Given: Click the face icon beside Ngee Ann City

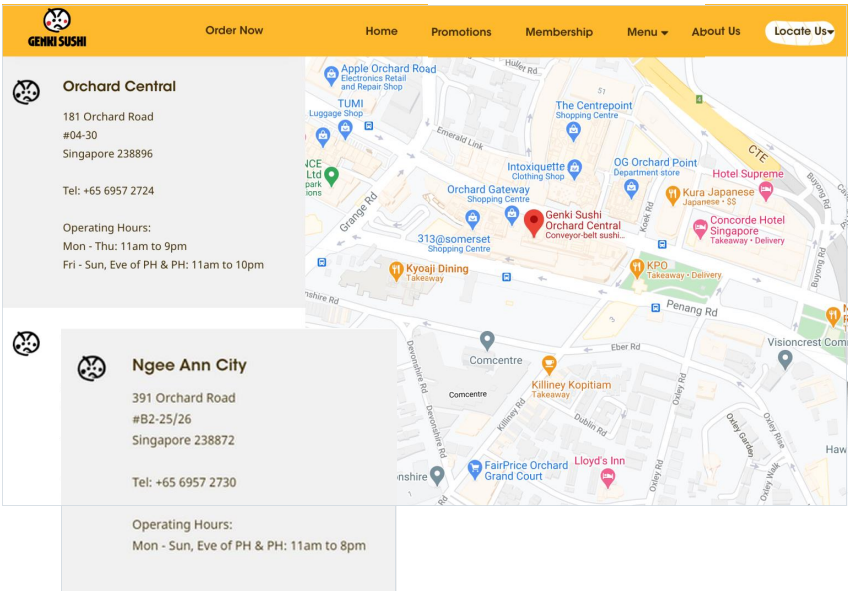Looking at the screenshot, I should [92, 368].
